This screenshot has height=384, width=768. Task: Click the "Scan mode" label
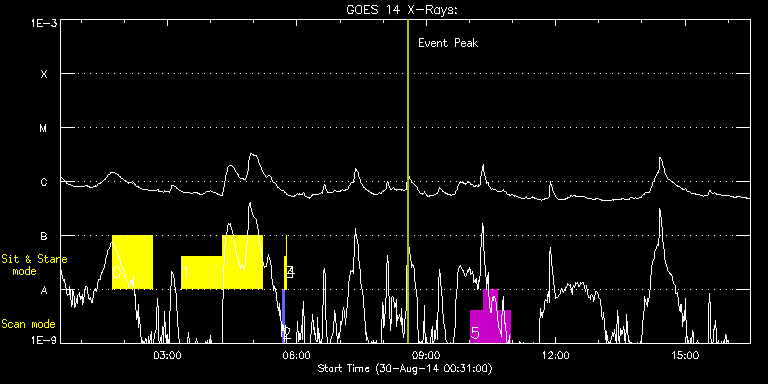coord(28,324)
